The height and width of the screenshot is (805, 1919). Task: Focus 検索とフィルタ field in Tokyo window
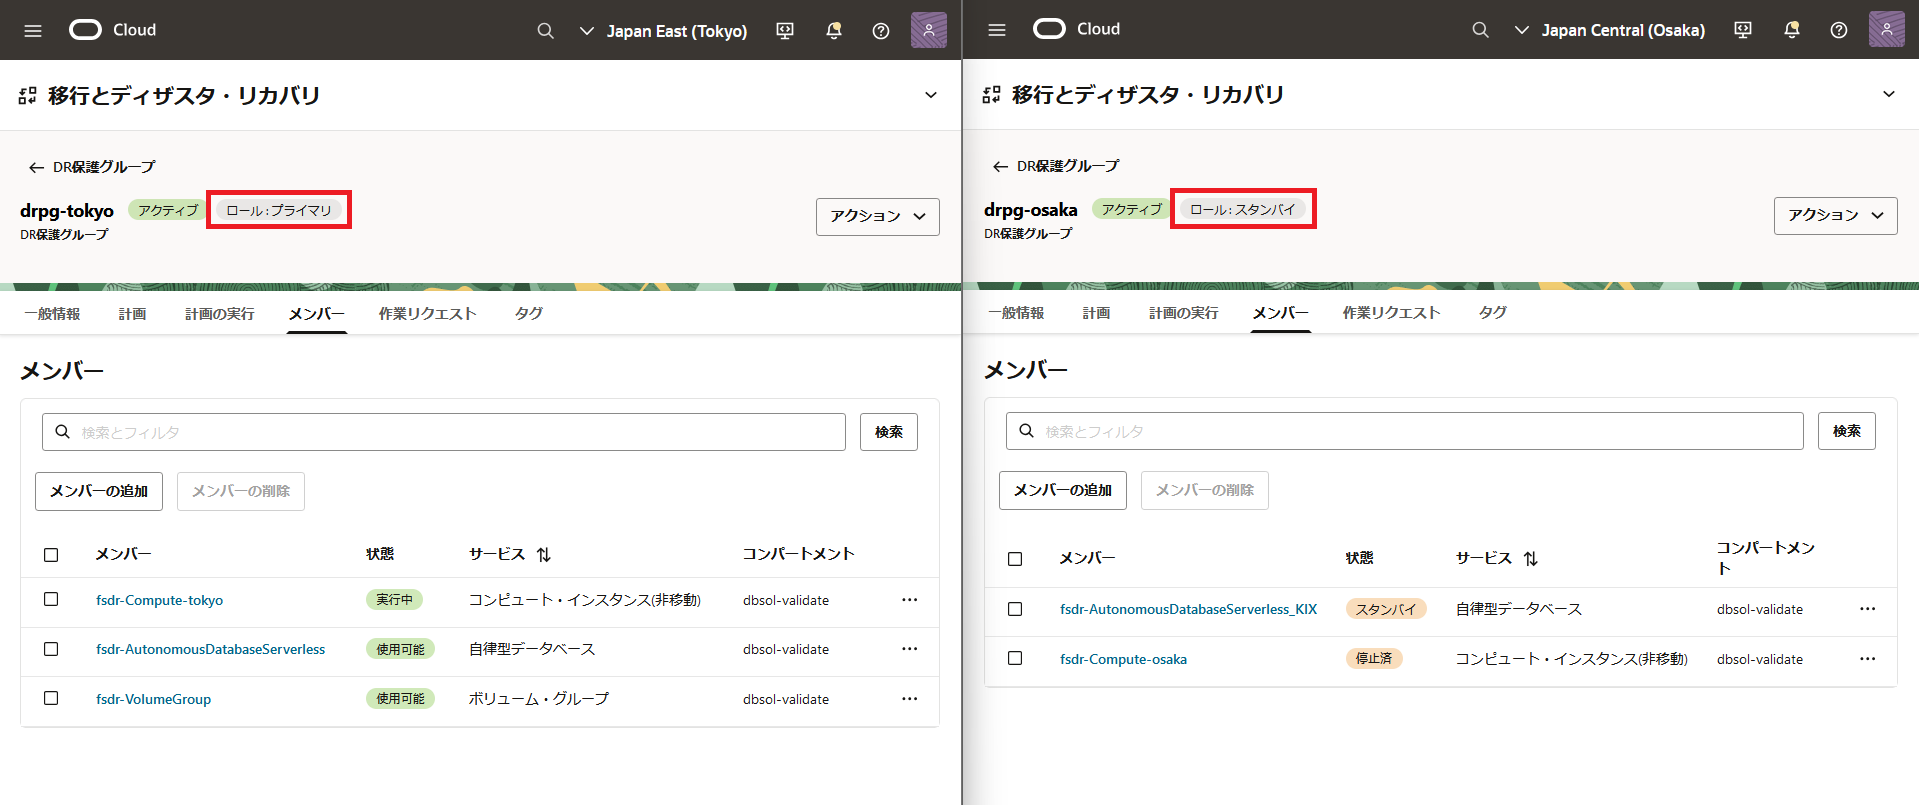tap(444, 432)
